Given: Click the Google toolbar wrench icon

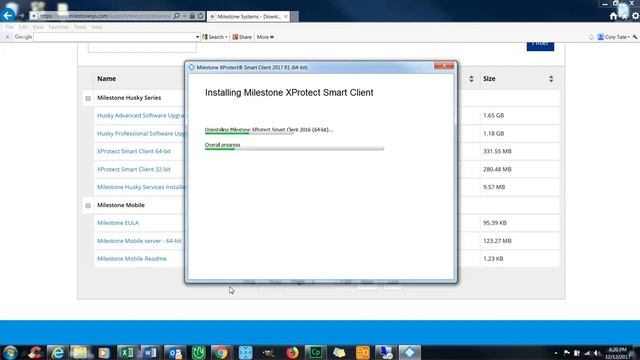Looking at the screenshot, I should (635, 37).
